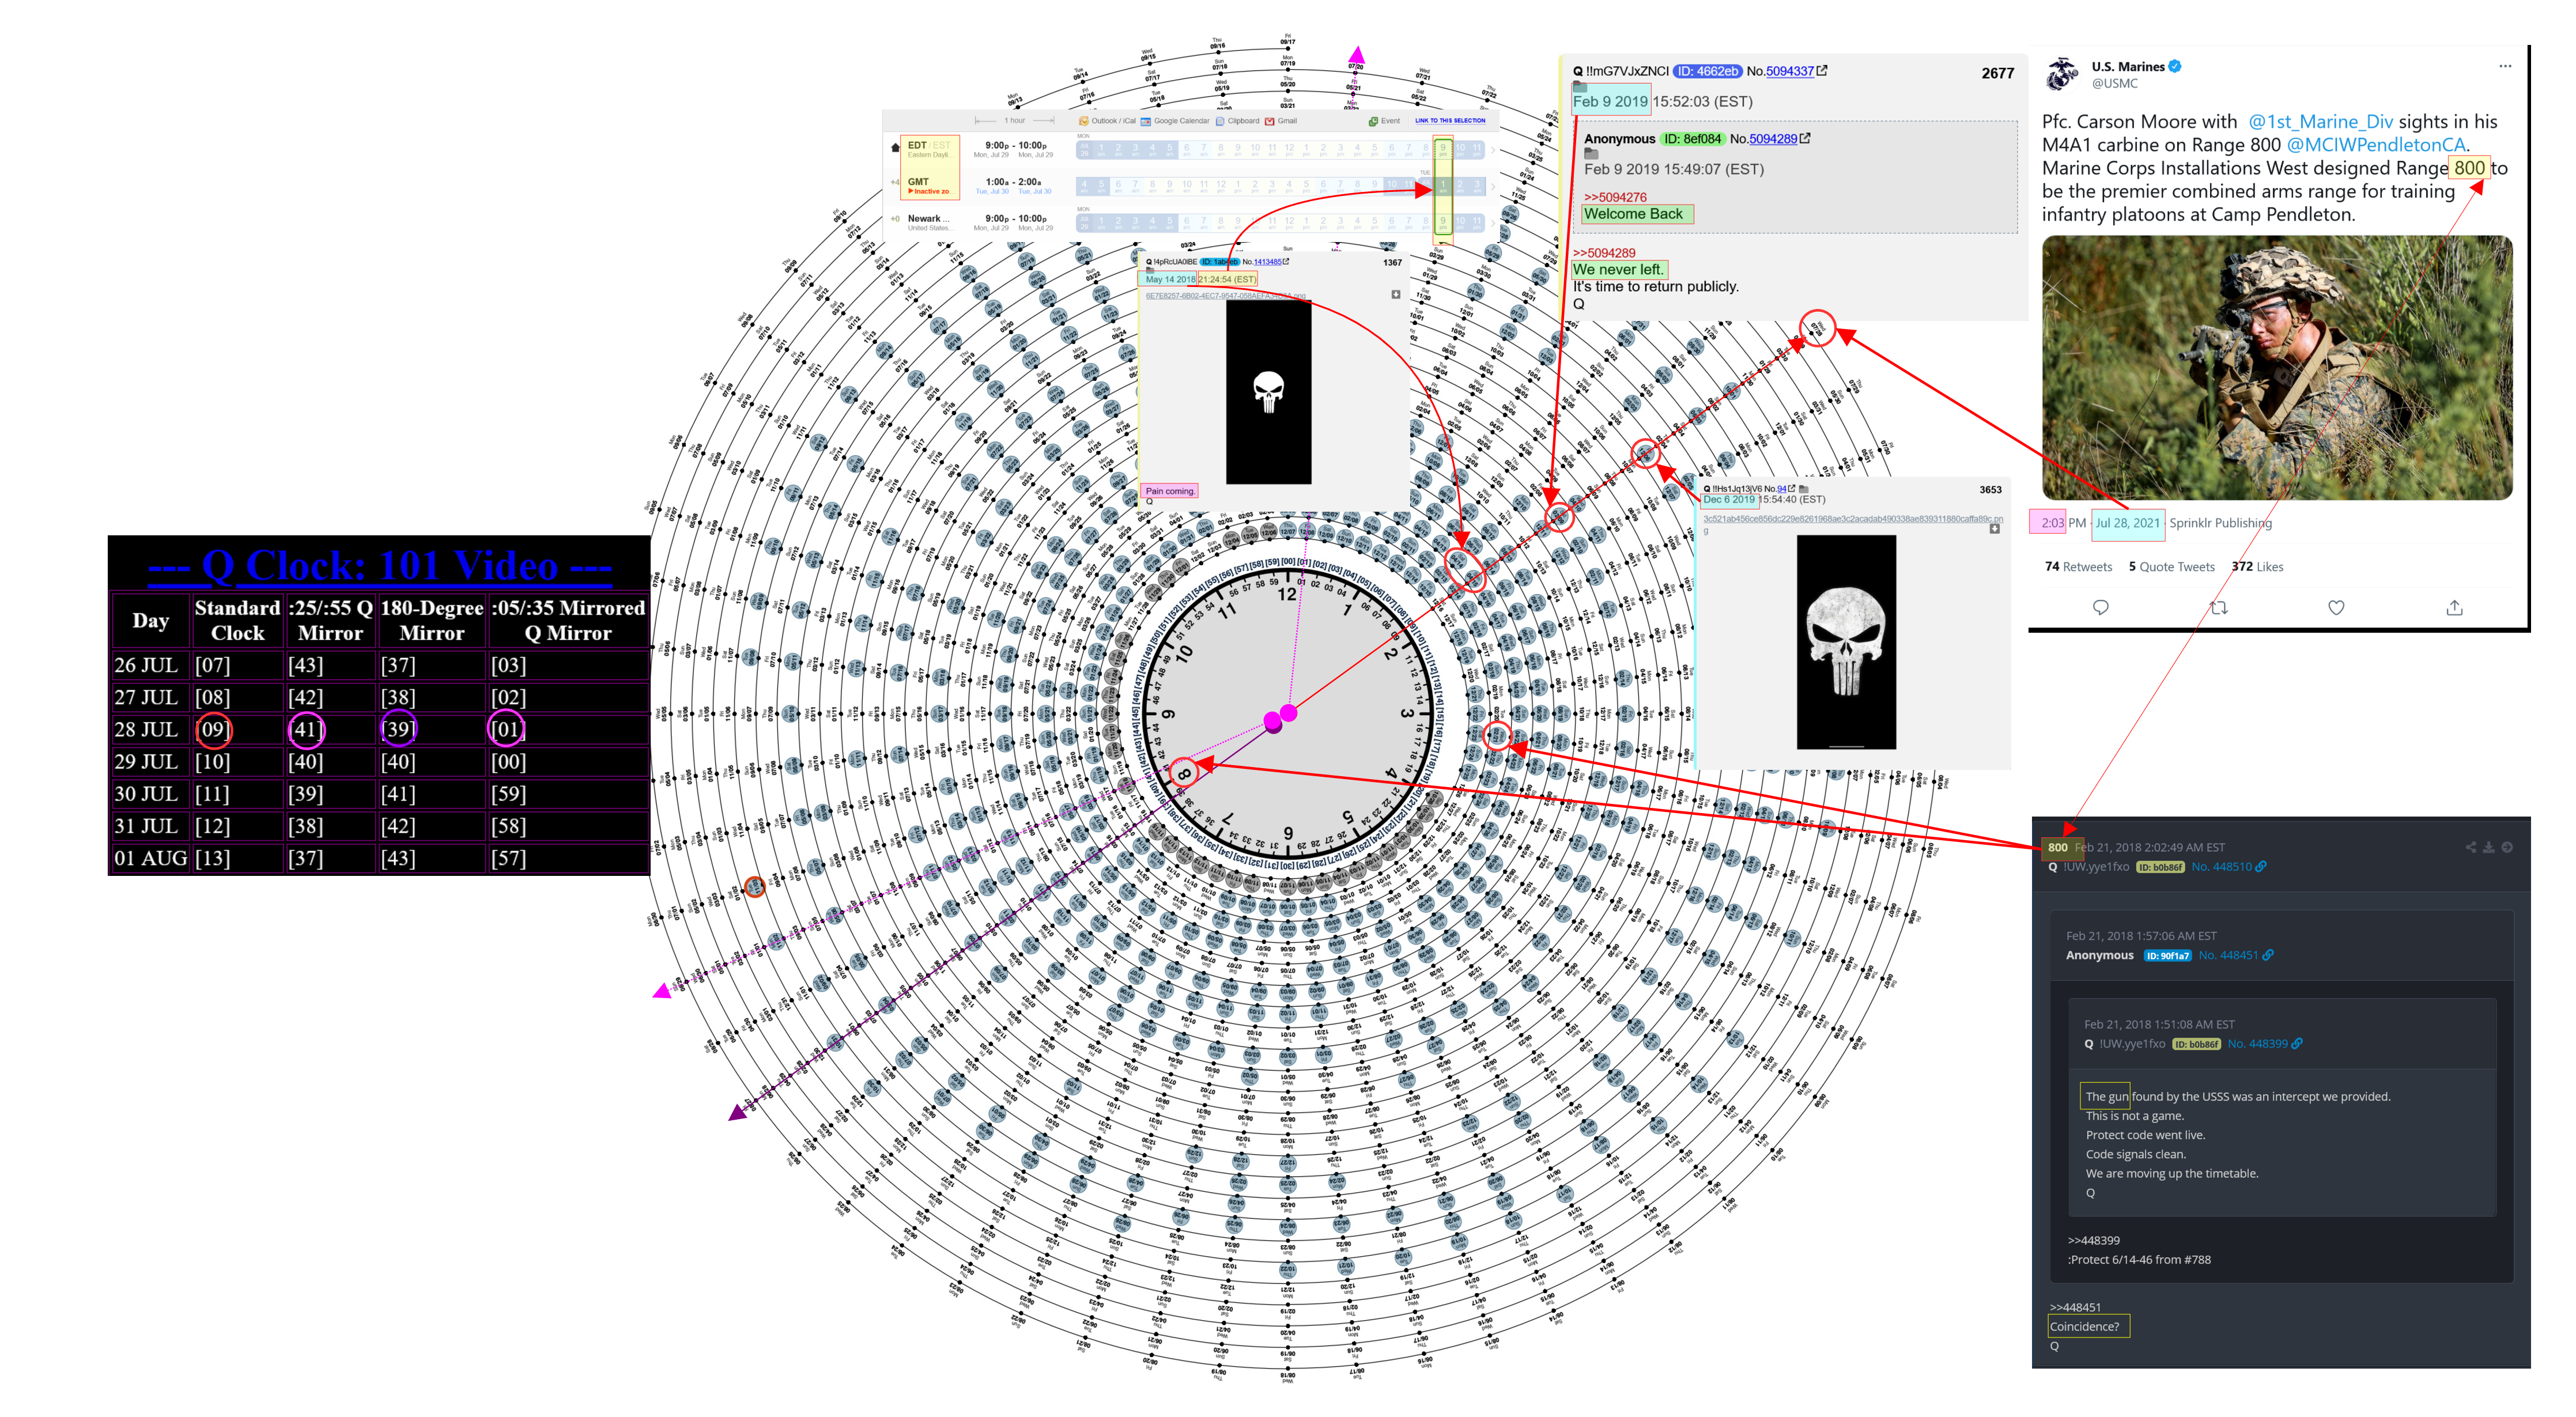Image resolution: width=2576 pixels, height=1417 pixels.
Task: Click the circled [39] cell in the 28 JUL row
Action: pyautogui.click(x=398, y=729)
